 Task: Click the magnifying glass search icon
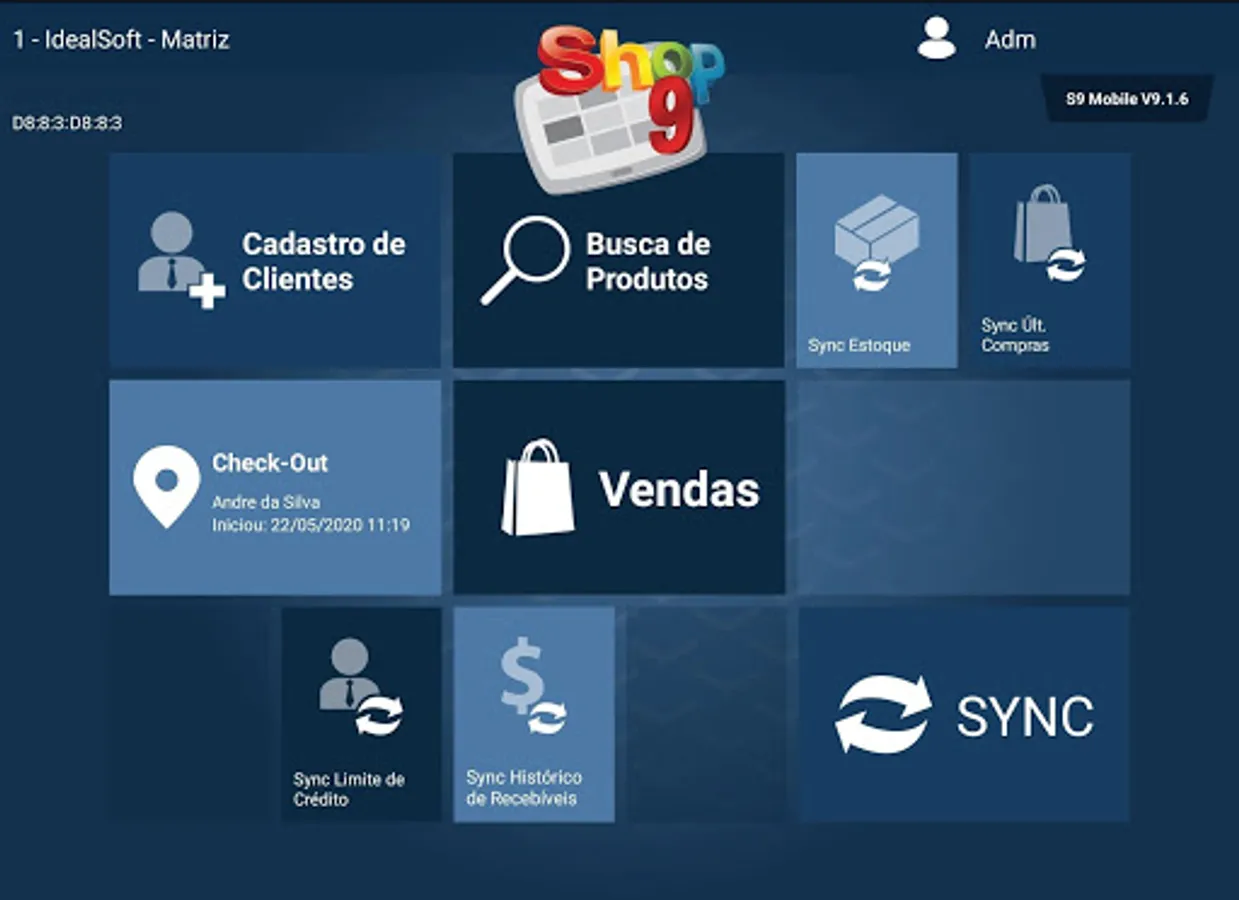pos(525,260)
